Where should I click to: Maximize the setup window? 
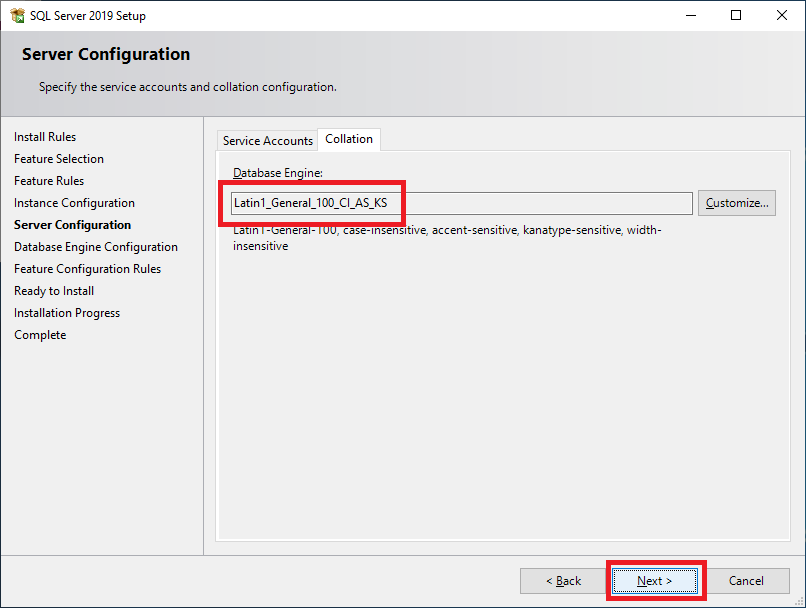coord(736,16)
